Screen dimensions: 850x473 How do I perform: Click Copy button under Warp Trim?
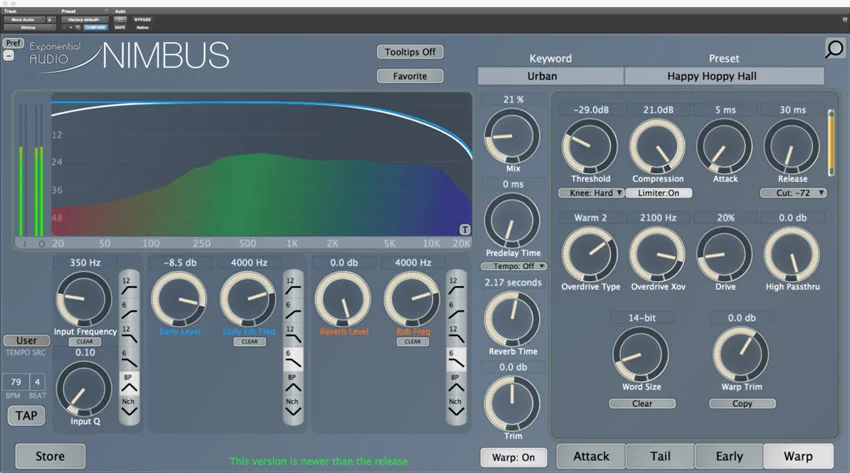(x=742, y=404)
